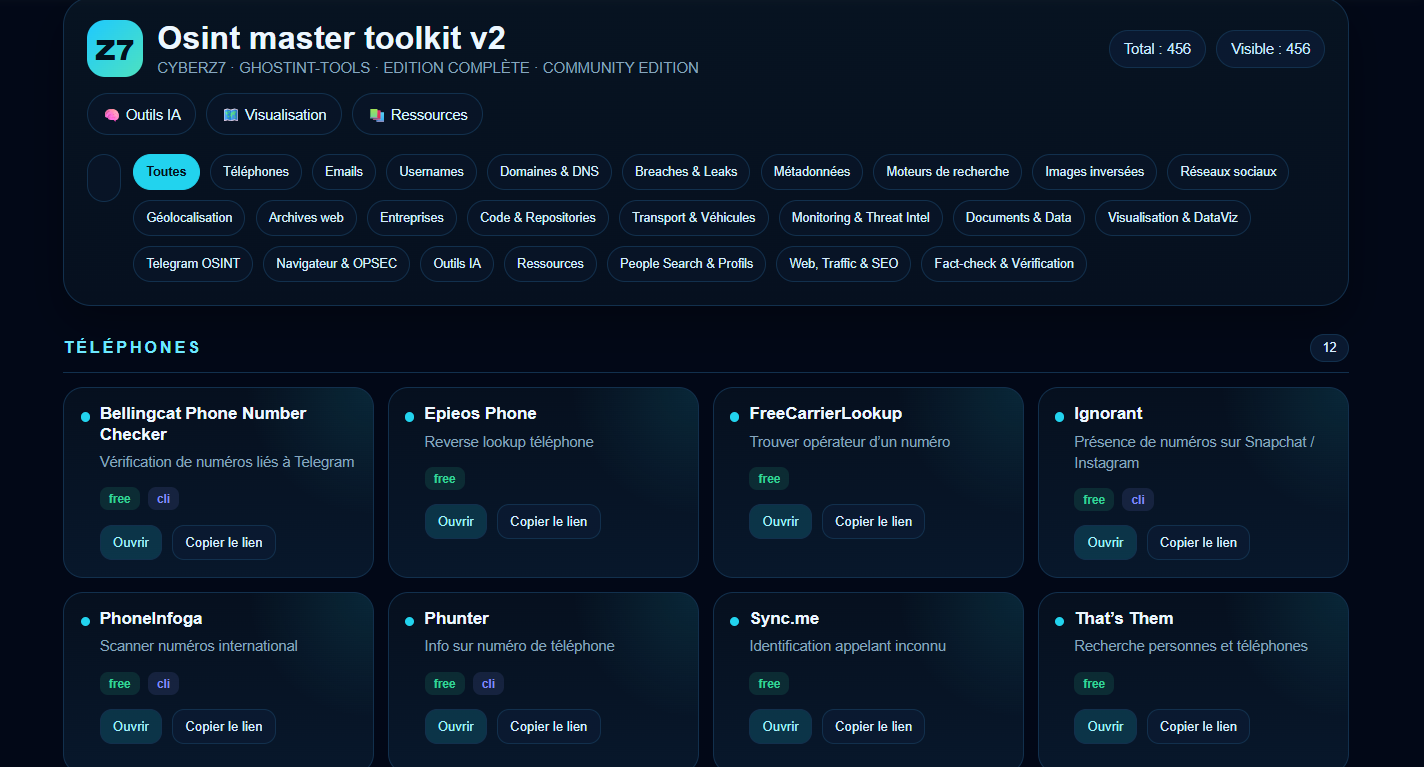Open the Visualisation map icon button

[274, 115]
